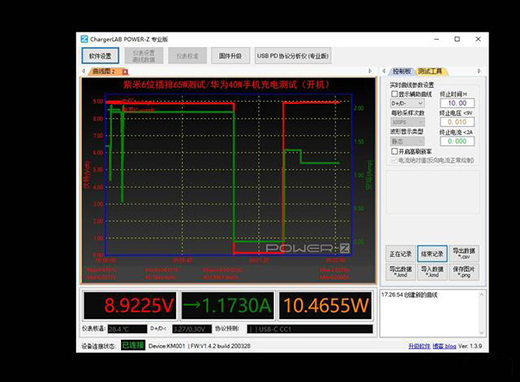Click left arrow of chart tab strip
The width and height of the screenshot is (520, 382).
pos(84,71)
